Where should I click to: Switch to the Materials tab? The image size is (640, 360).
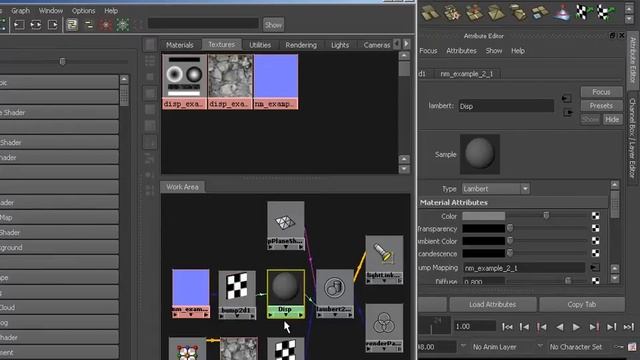pyautogui.click(x=180, y=45)
